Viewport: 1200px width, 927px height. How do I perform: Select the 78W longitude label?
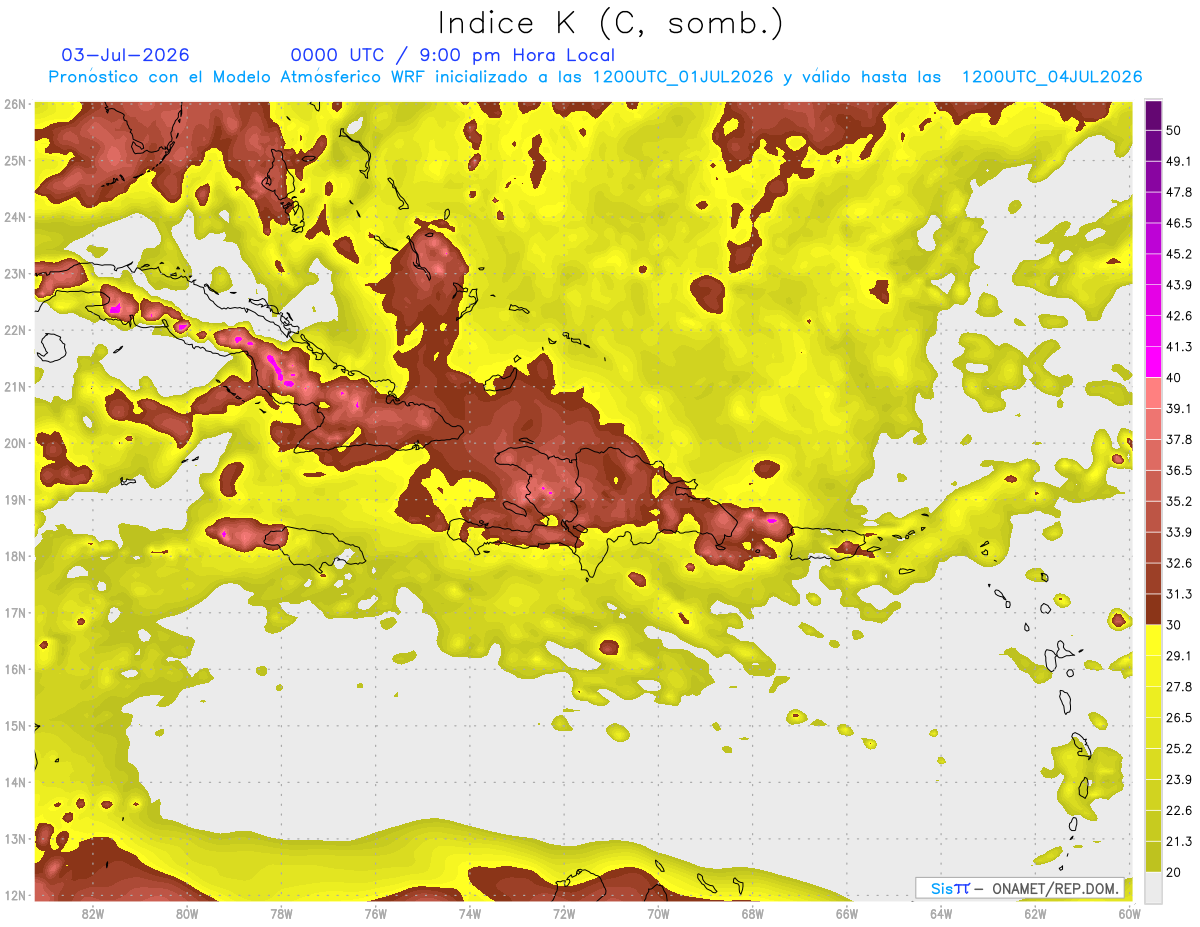pos(281,913)
